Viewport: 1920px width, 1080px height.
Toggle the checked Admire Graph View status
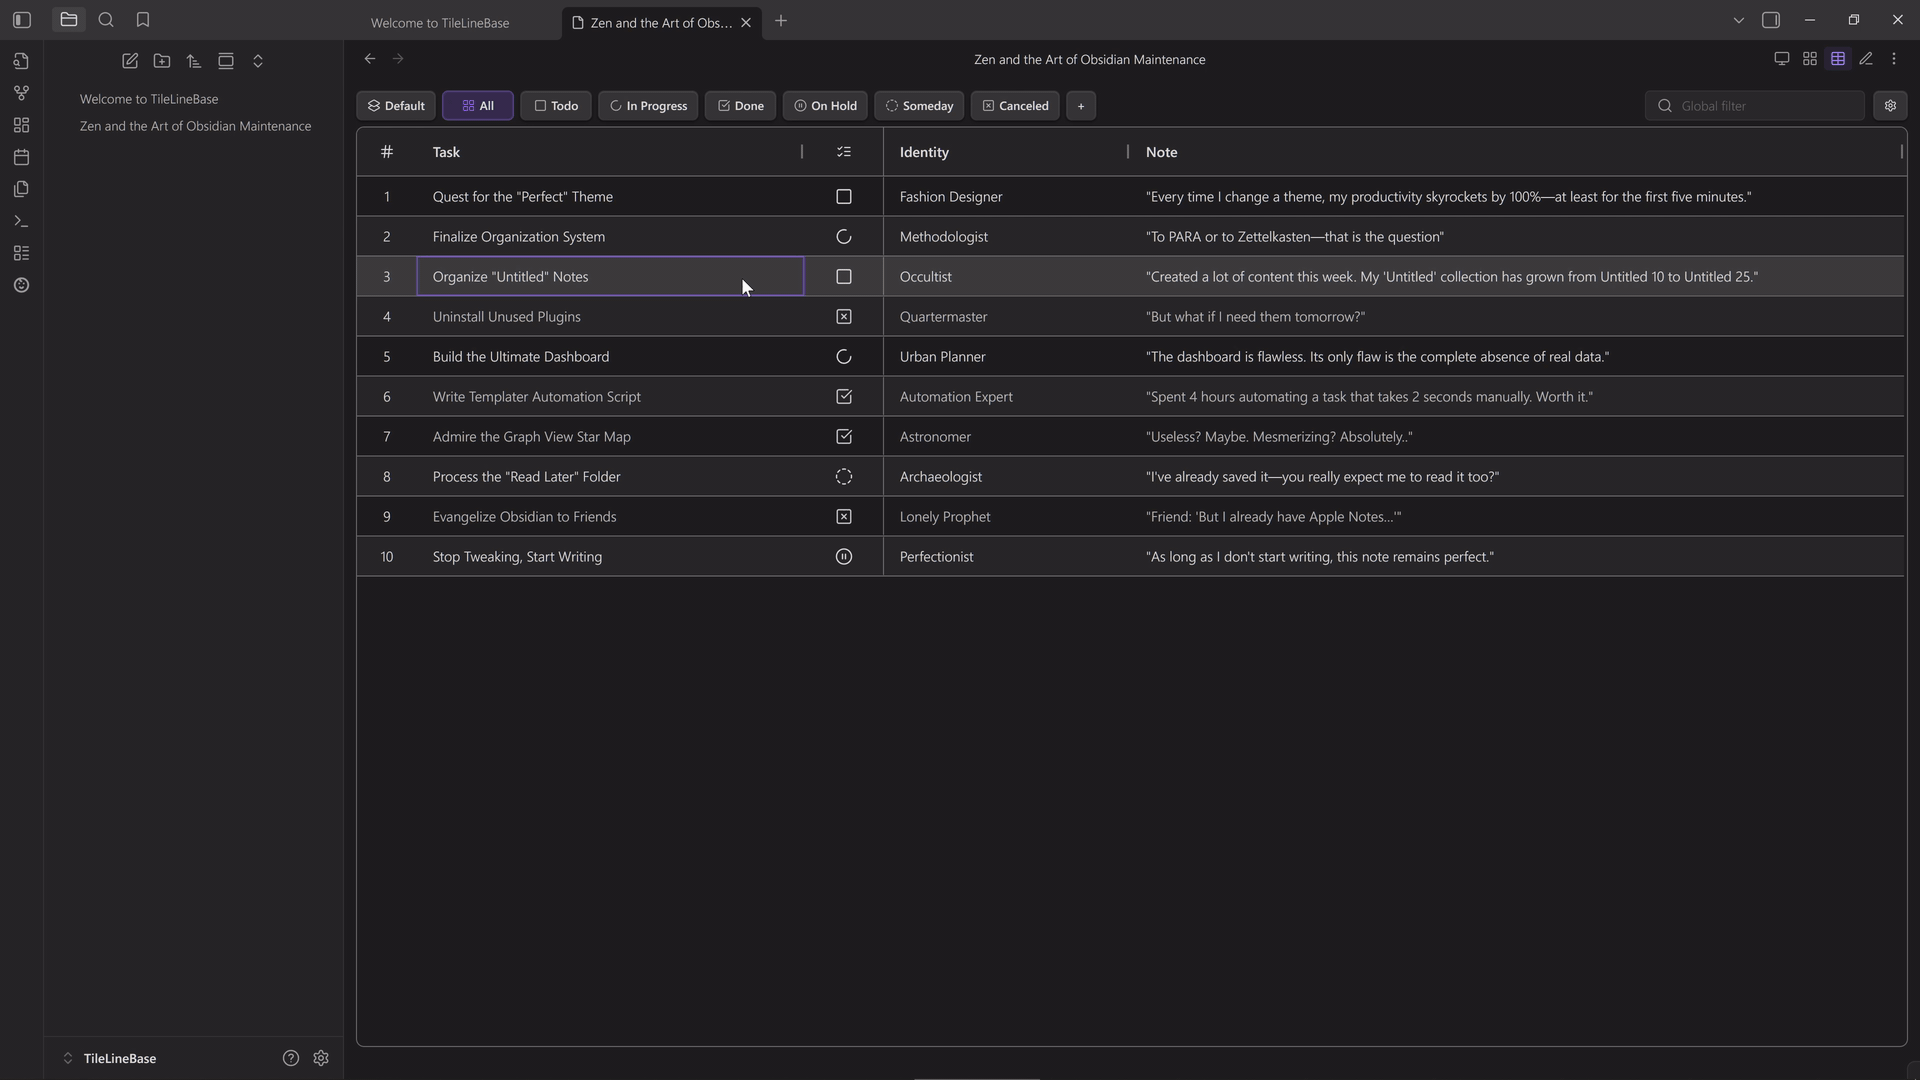[844, 437]
